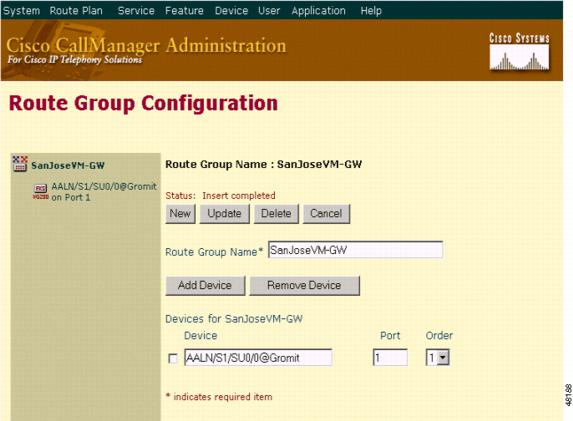Screen dimensions: 573x421
Task: Open the System menu
Action: click(22, 11)
